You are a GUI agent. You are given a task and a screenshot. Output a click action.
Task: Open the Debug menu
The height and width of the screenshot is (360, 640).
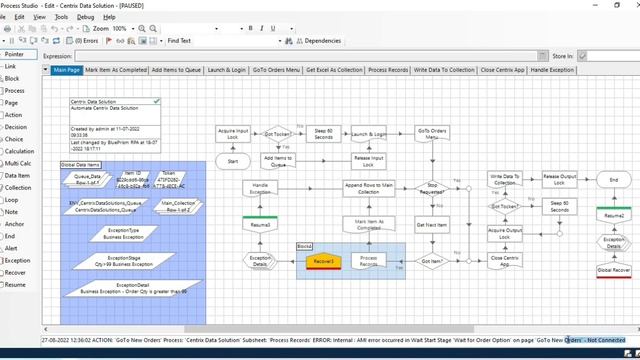point(85,17)
